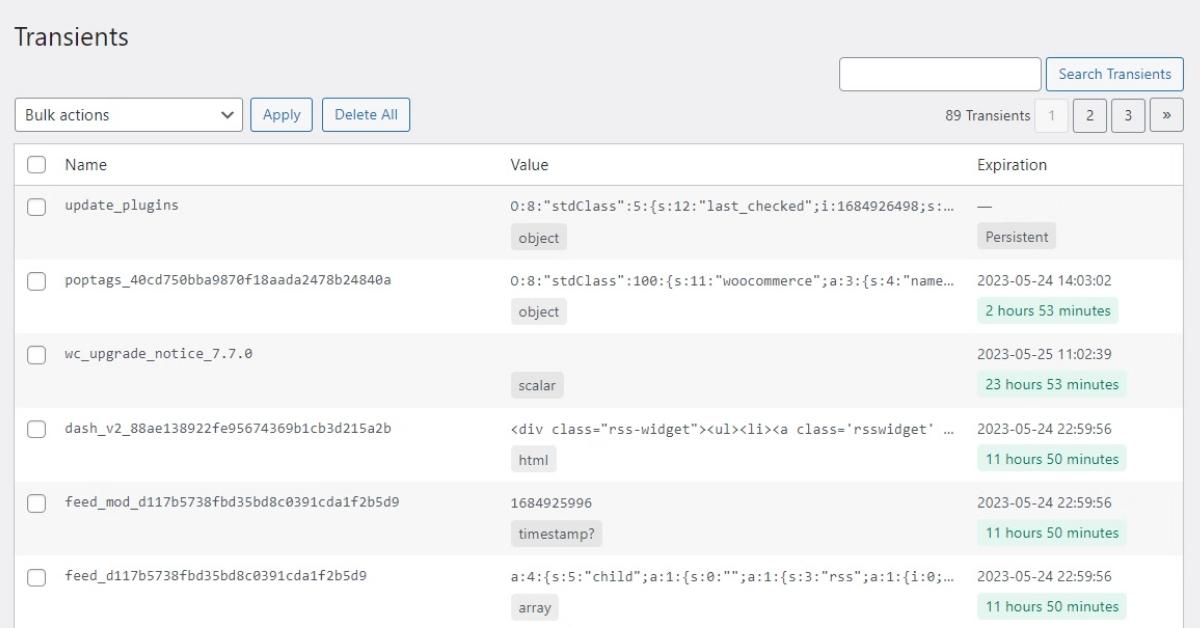The width and height of the screenshot is (1200, 628).
Task: Check the select-all checkbox in table header
Action: 36,165
